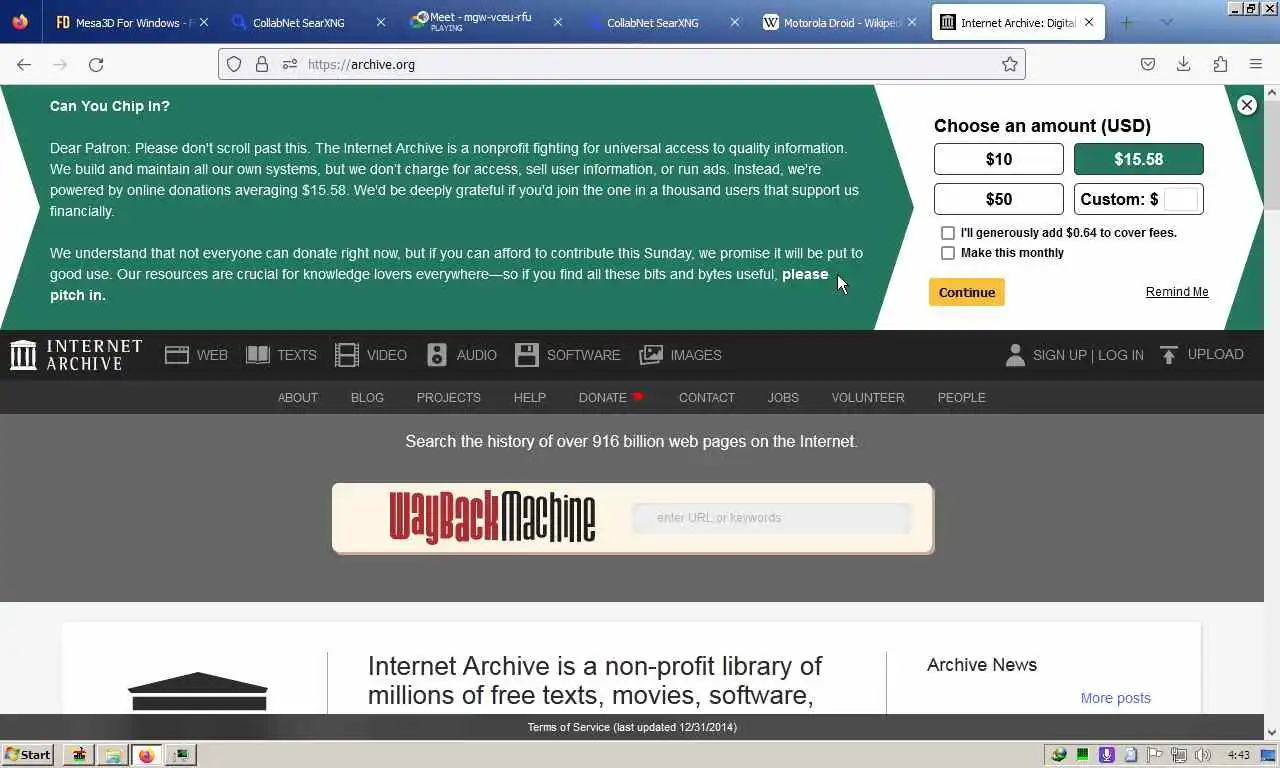Choose the $15.58 donation amount
Screen dimensions: 1280x768
(1139, 159)
